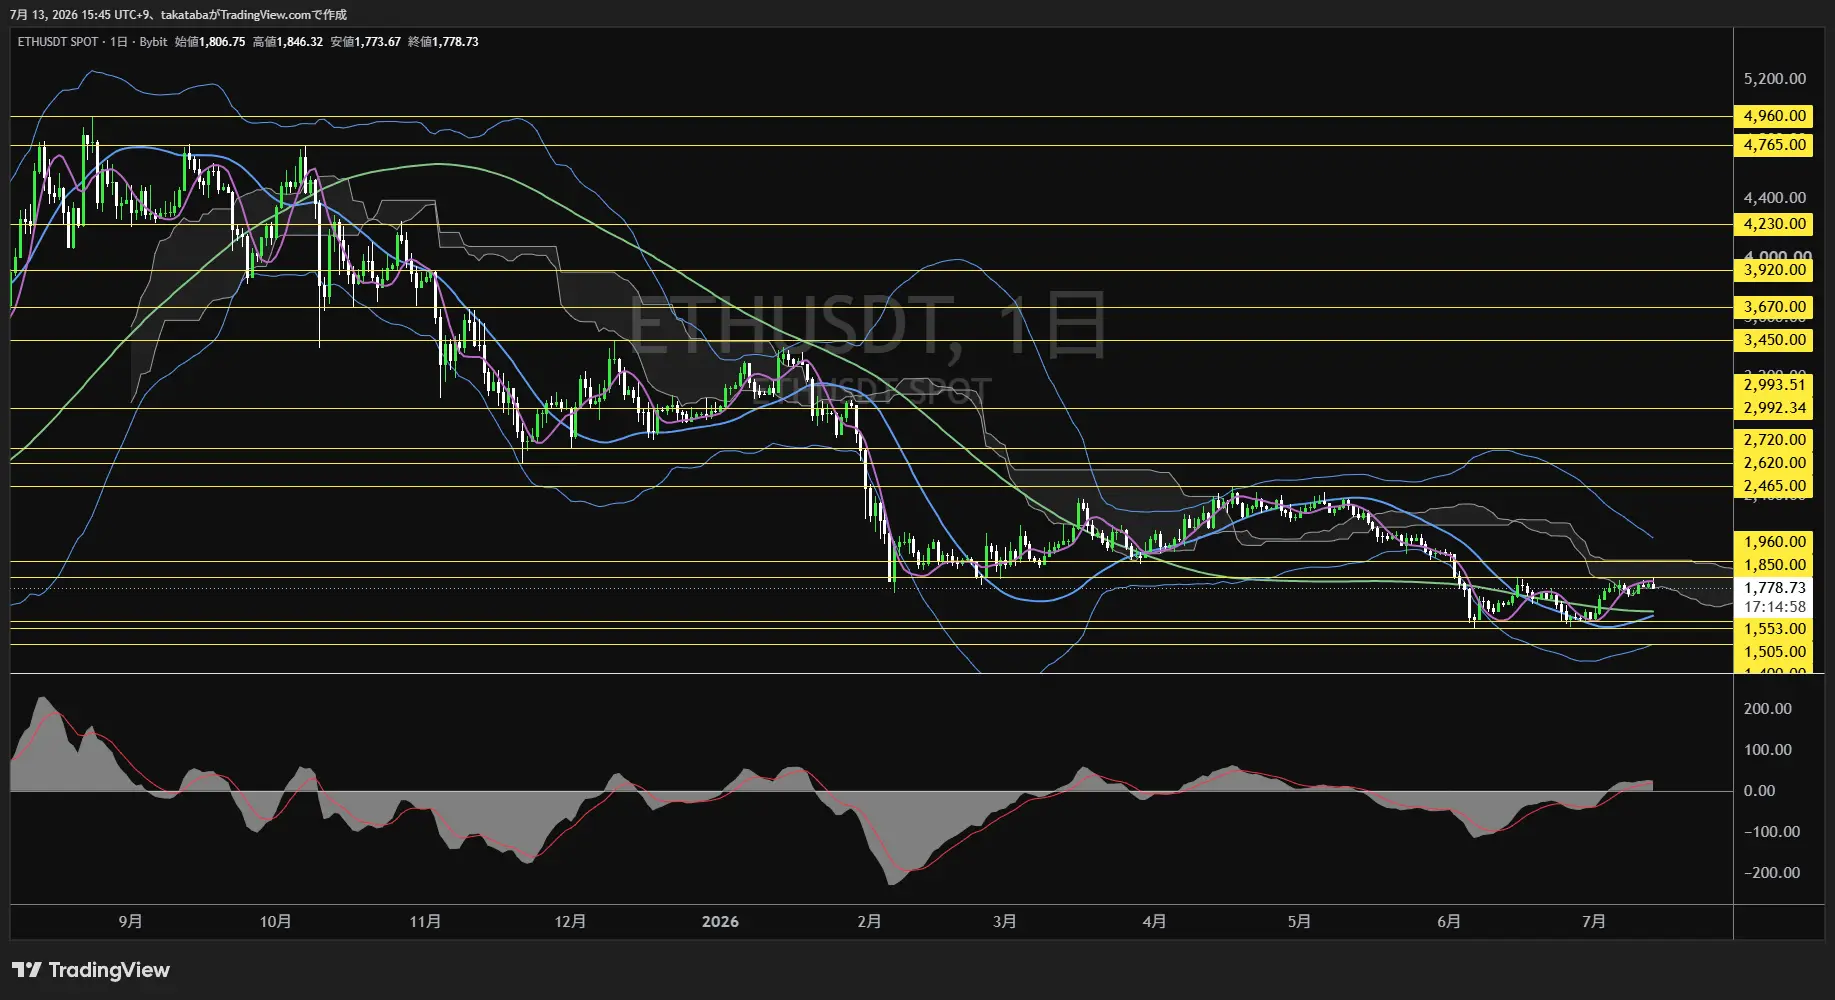Click the current price 1,778.73 label
This screenshot has width=1835, height=1000.
coord(1774,588)
